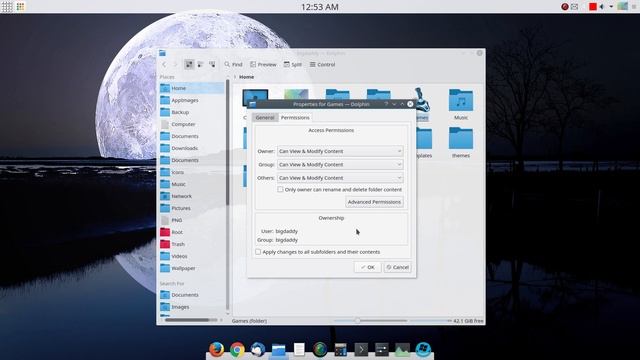Expand hidden system tray icons arrow
The image size is (640, 360).
pyautogui.click(x=611, y=7)
